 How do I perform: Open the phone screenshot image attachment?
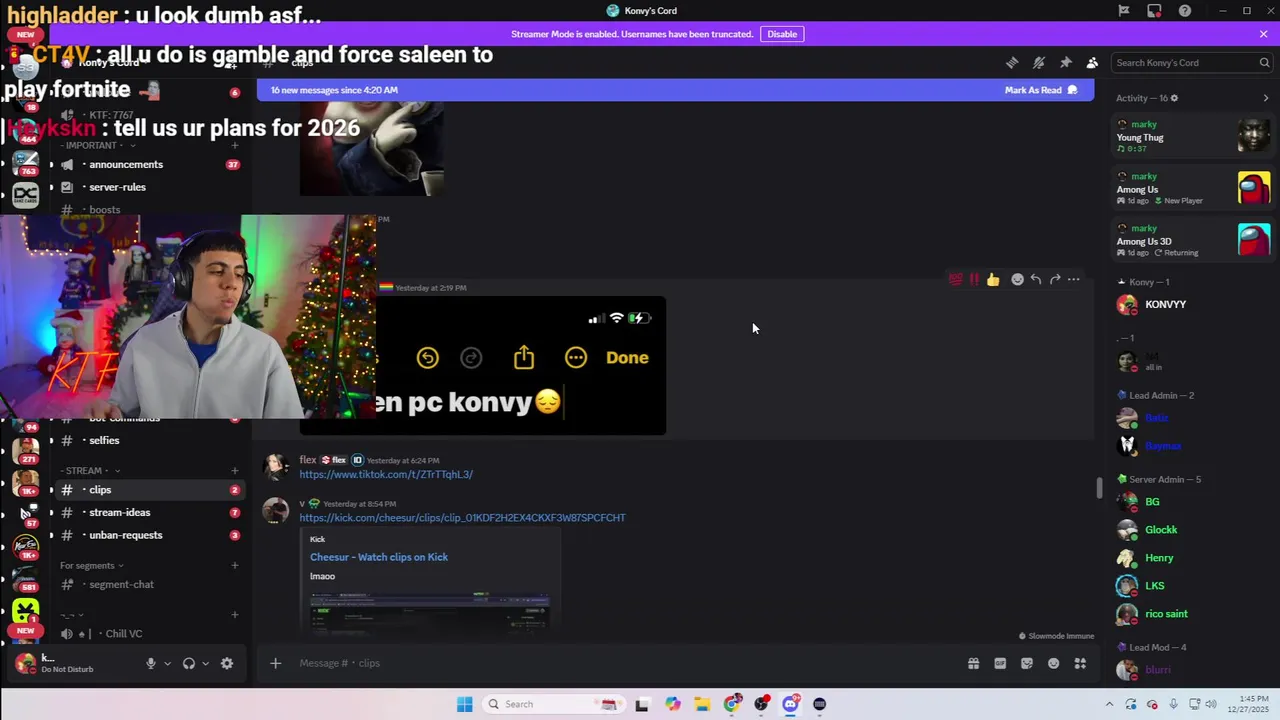(482, 365)
